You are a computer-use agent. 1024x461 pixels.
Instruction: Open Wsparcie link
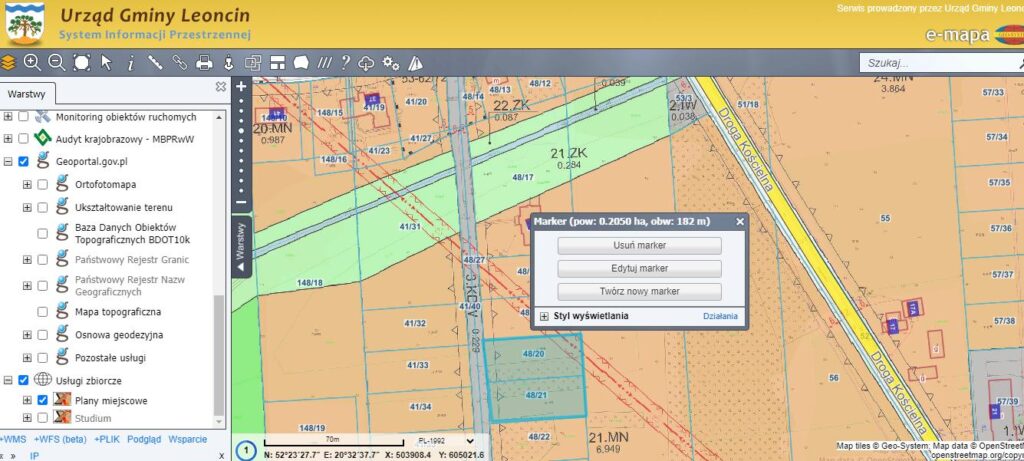click(188, 439)
